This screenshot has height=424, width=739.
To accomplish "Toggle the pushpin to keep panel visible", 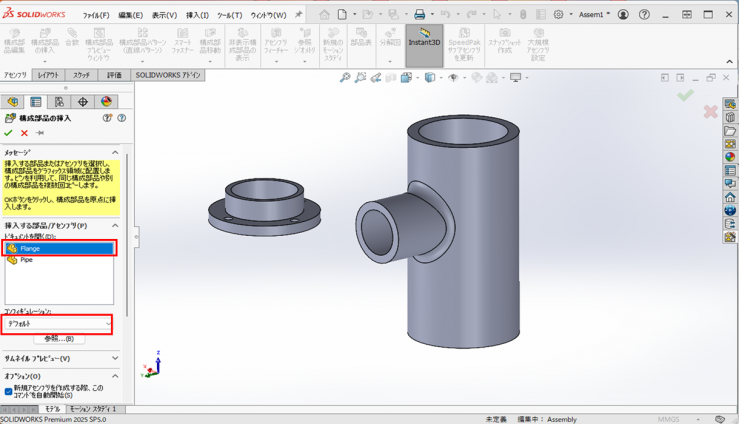I will (x=39, y=132).
